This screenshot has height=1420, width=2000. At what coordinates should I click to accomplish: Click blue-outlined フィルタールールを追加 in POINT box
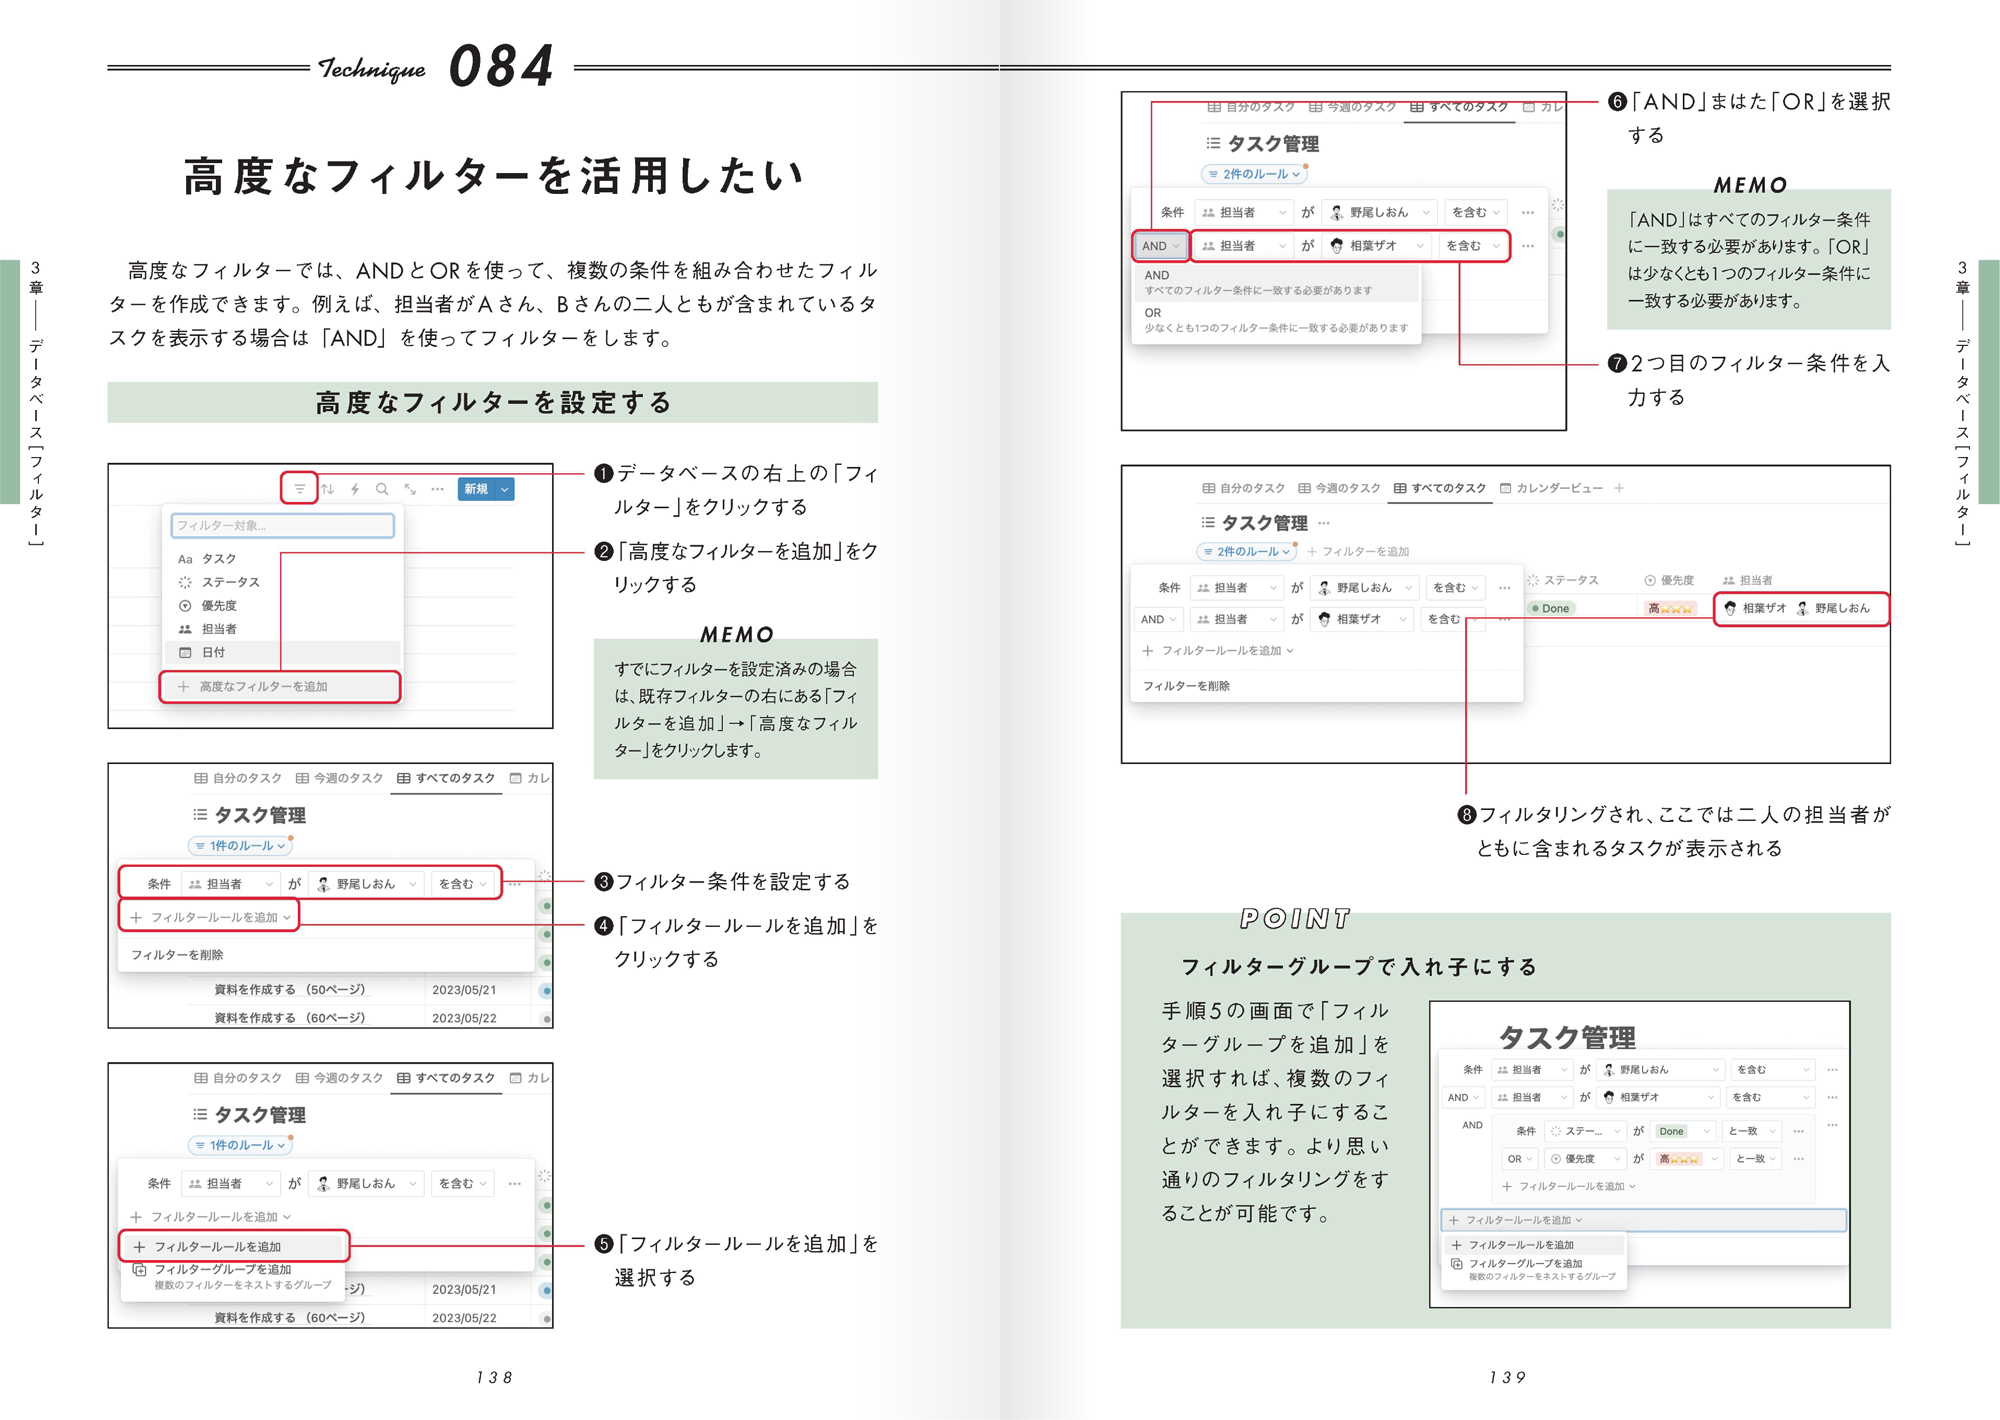point(1643,1220)
